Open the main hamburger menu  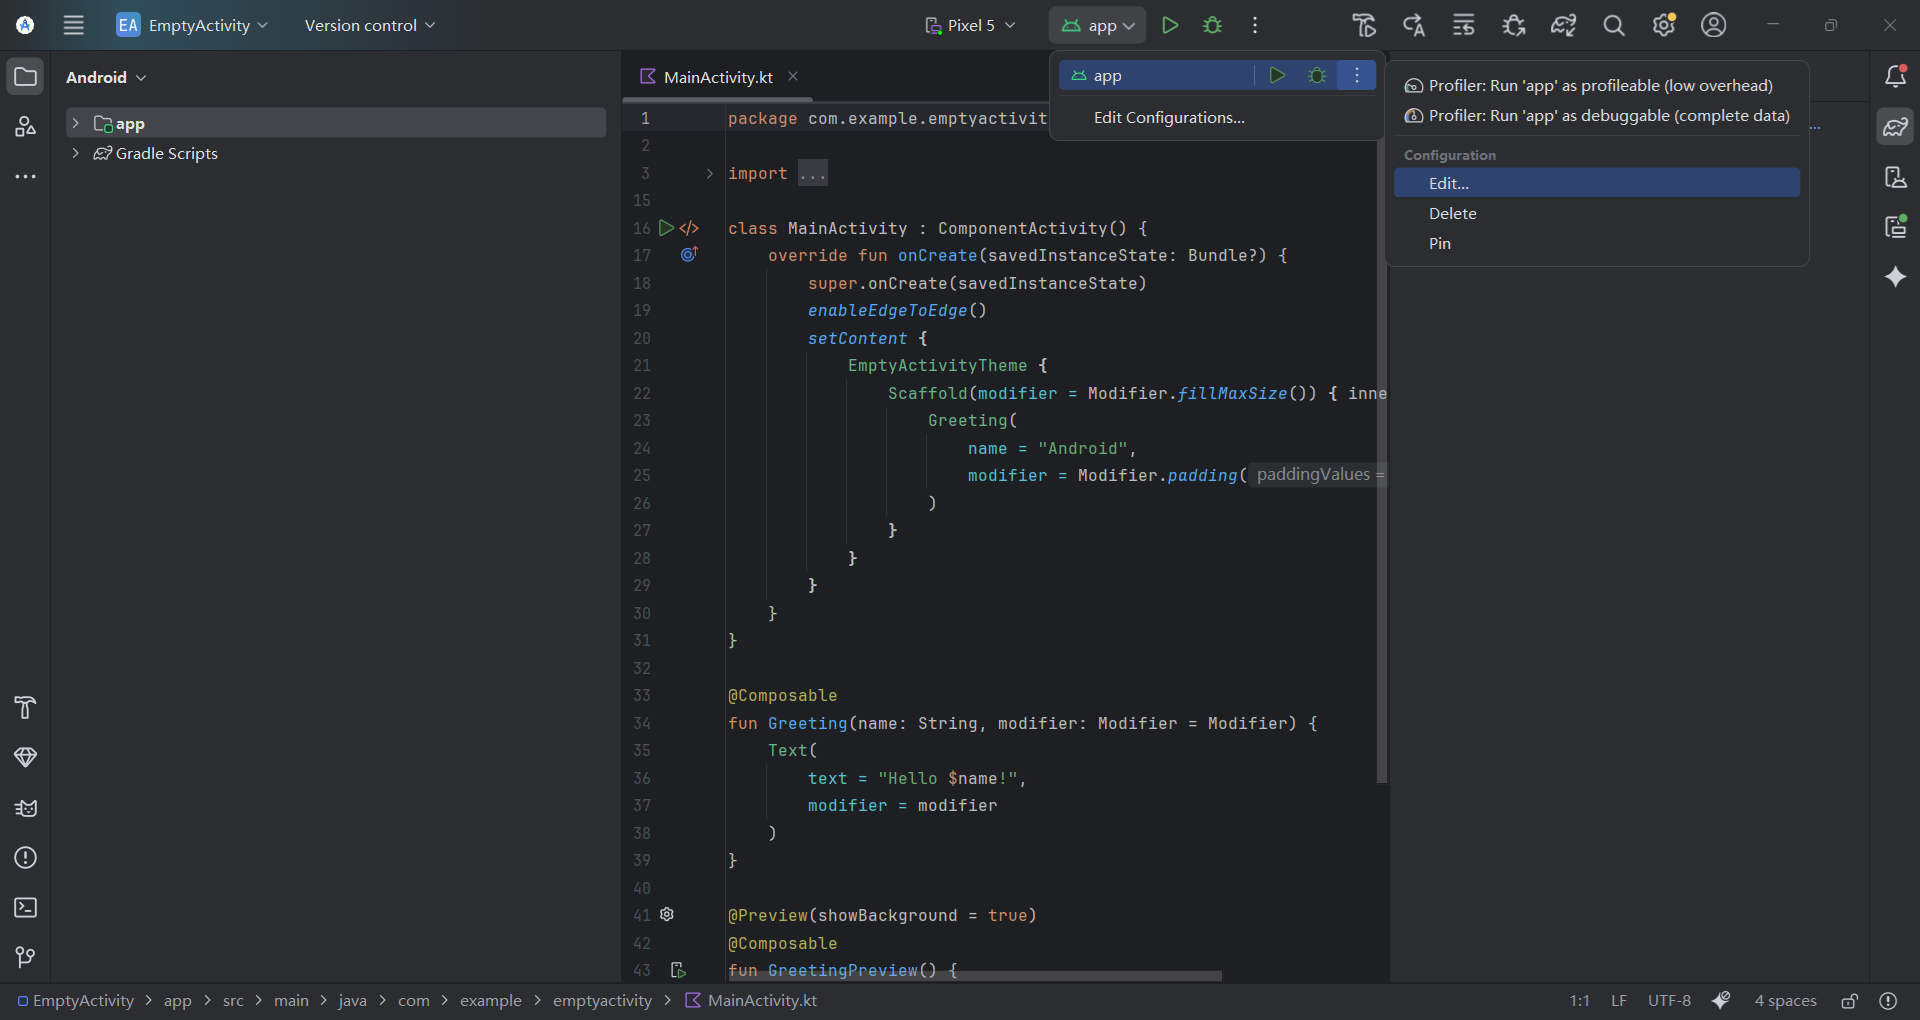point(74,25)
